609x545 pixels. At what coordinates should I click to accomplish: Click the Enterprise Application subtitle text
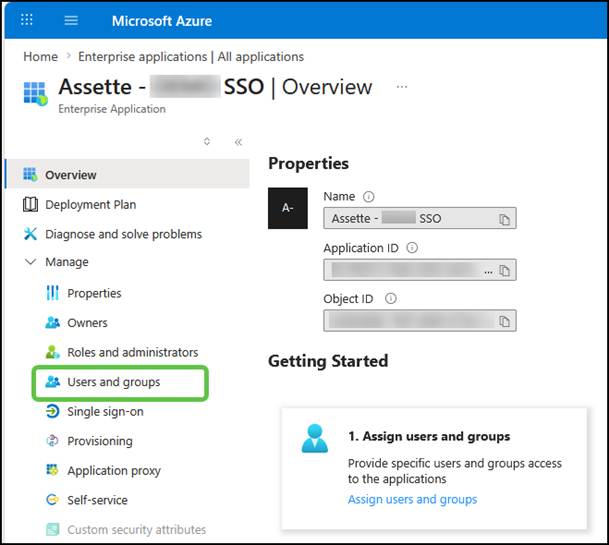pyautogui.click(x=112, y=109)
